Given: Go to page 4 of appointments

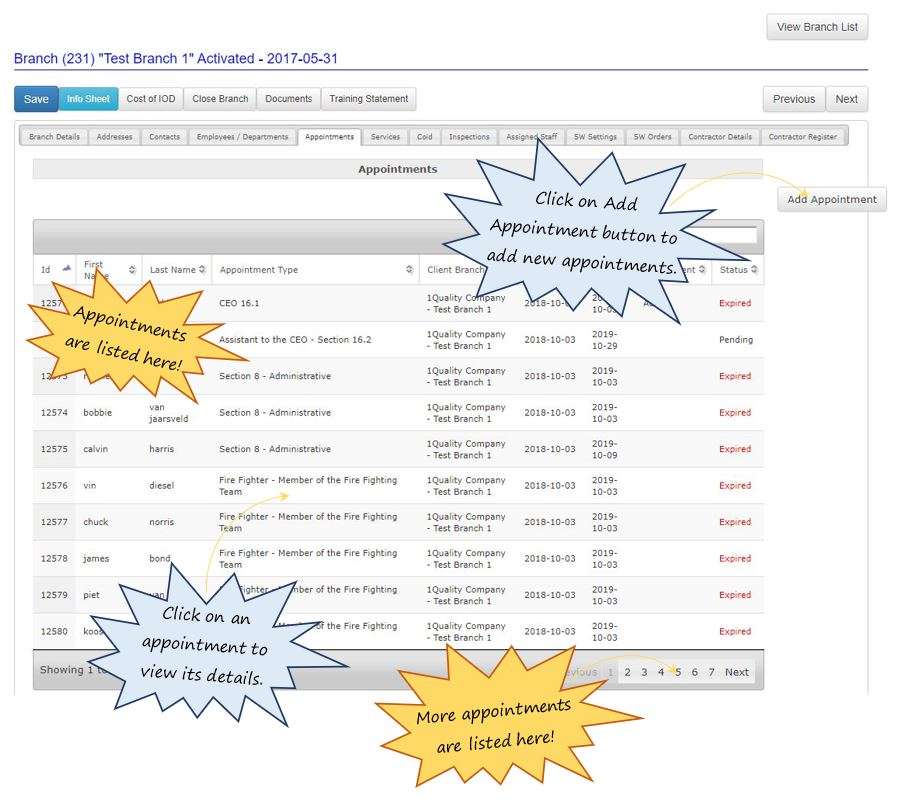Looking at the screenshot, I should 659,672.
